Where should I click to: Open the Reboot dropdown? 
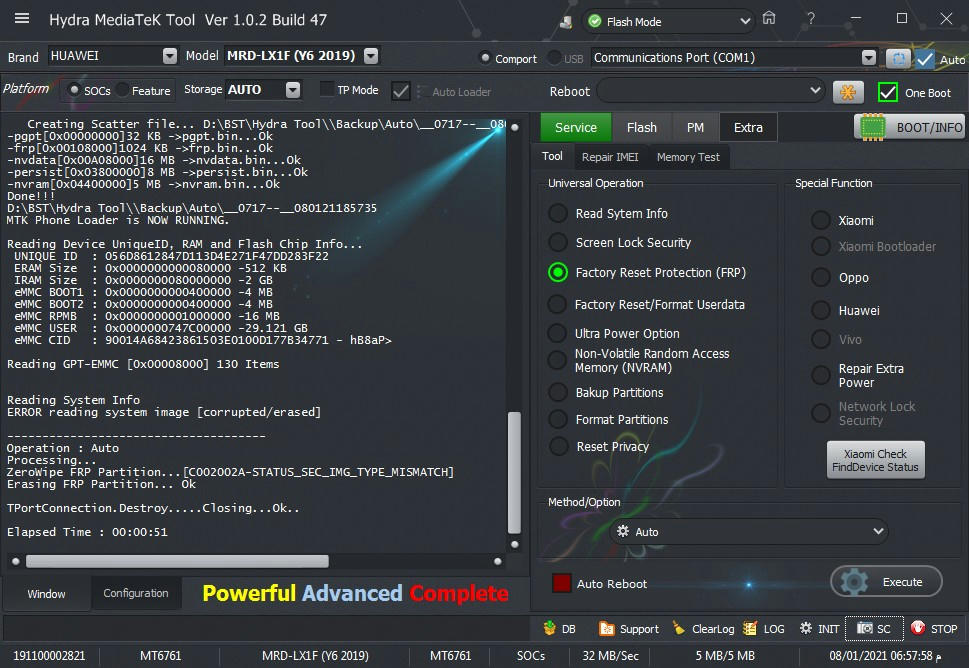pos(815,91)
